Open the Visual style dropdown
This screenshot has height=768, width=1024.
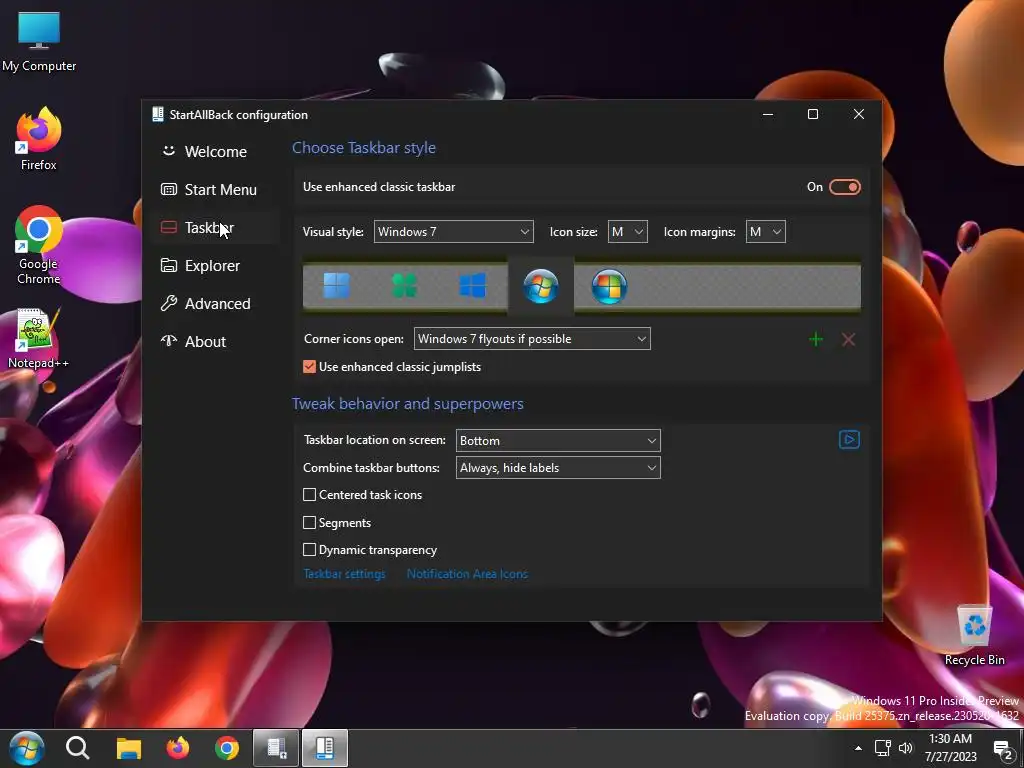(x=453, y=231)
